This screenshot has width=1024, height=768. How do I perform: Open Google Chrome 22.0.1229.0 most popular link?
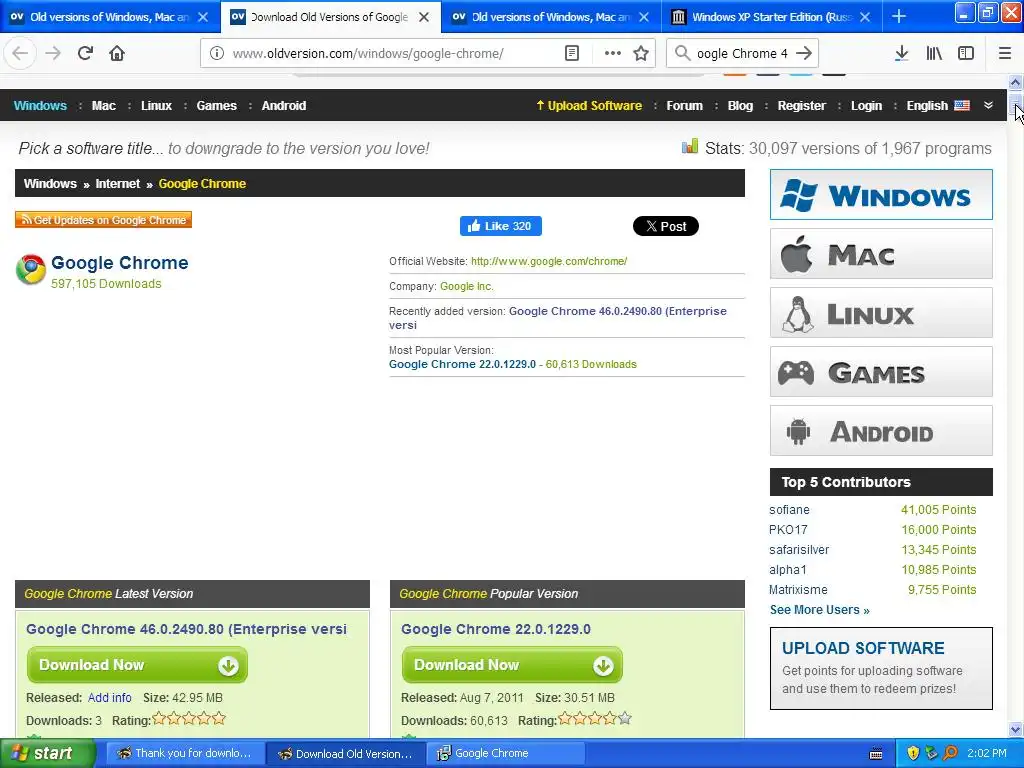point(462,364)
